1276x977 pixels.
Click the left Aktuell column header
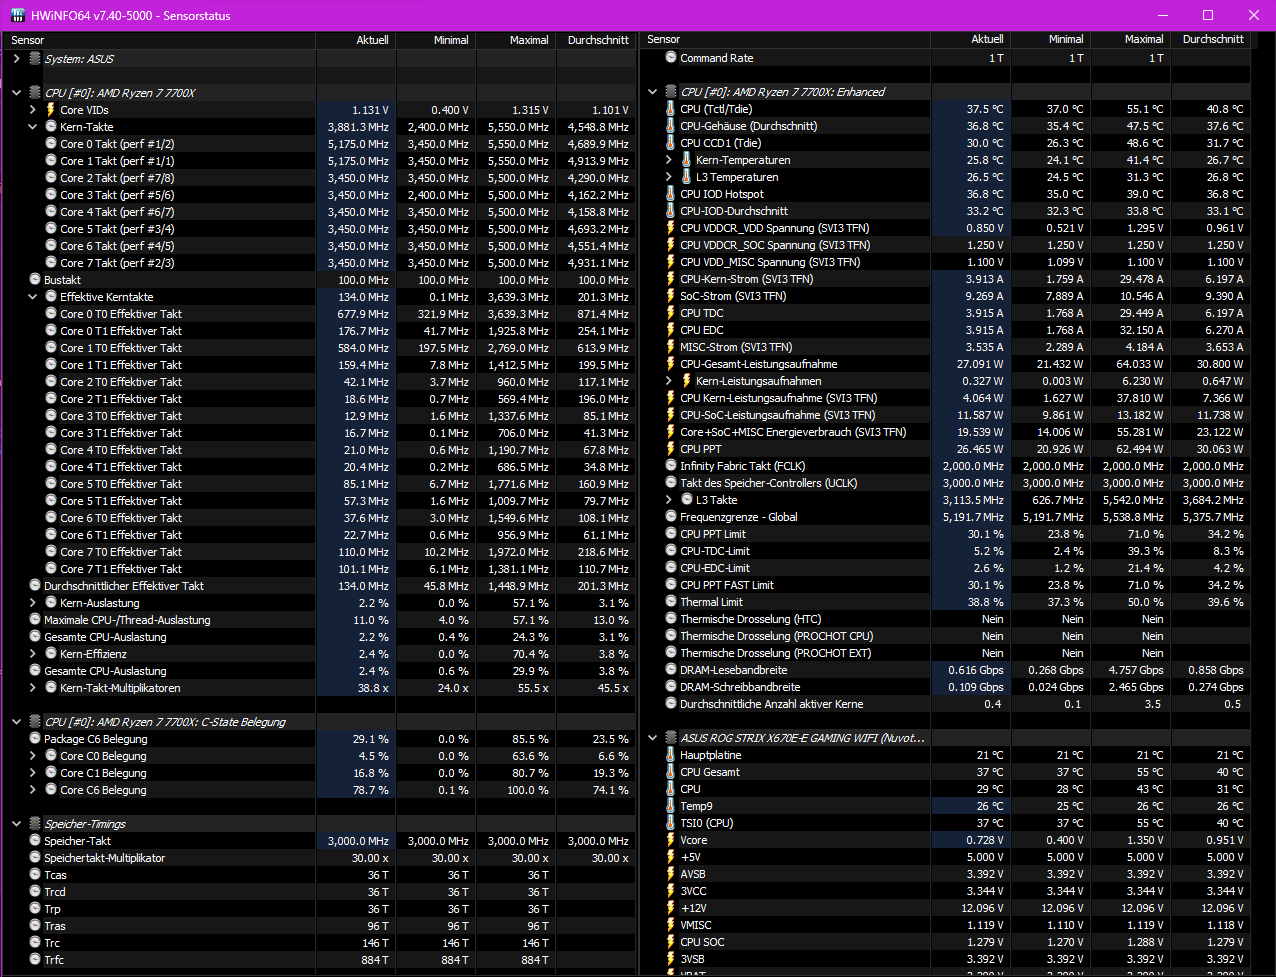click(x=356, y=40)
